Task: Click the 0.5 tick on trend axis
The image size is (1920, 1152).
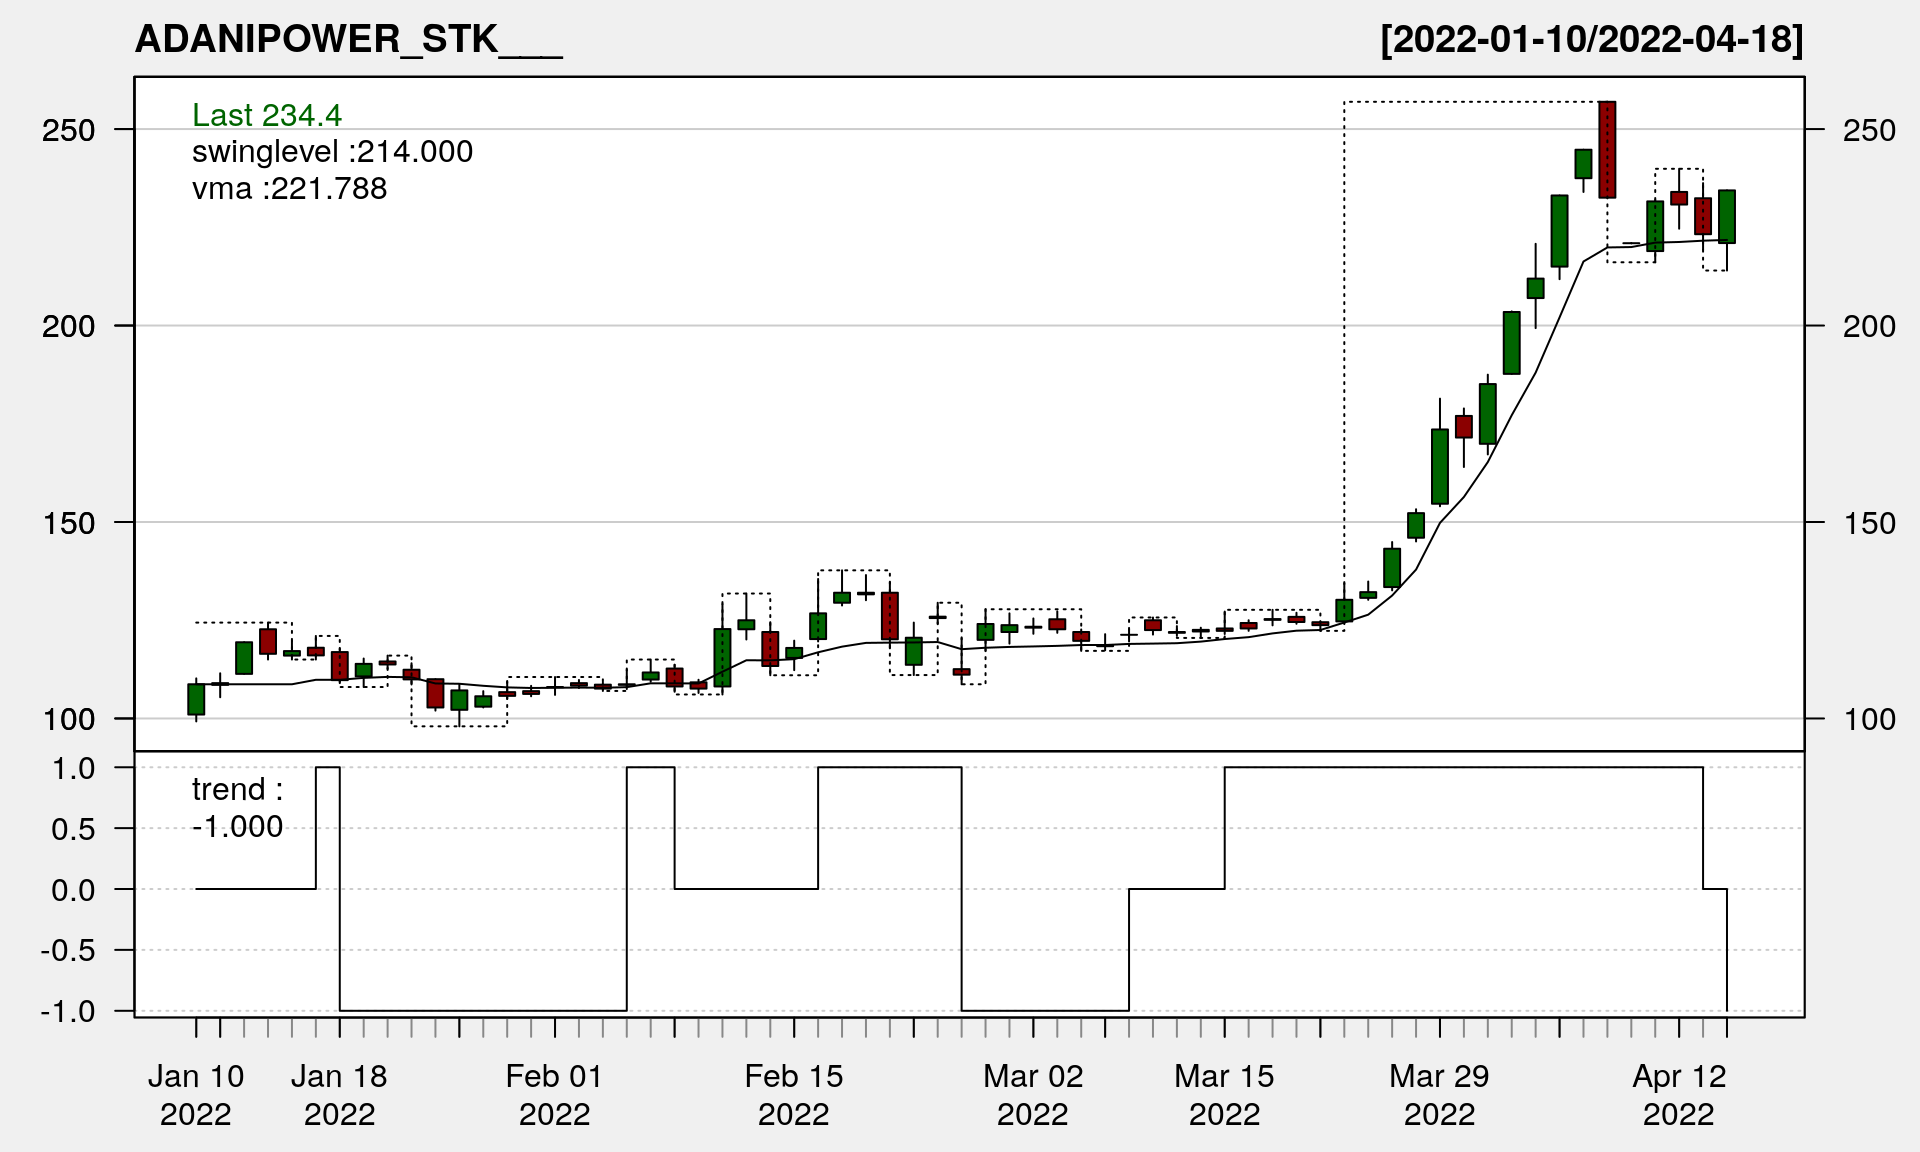Action: pos(73,829)
